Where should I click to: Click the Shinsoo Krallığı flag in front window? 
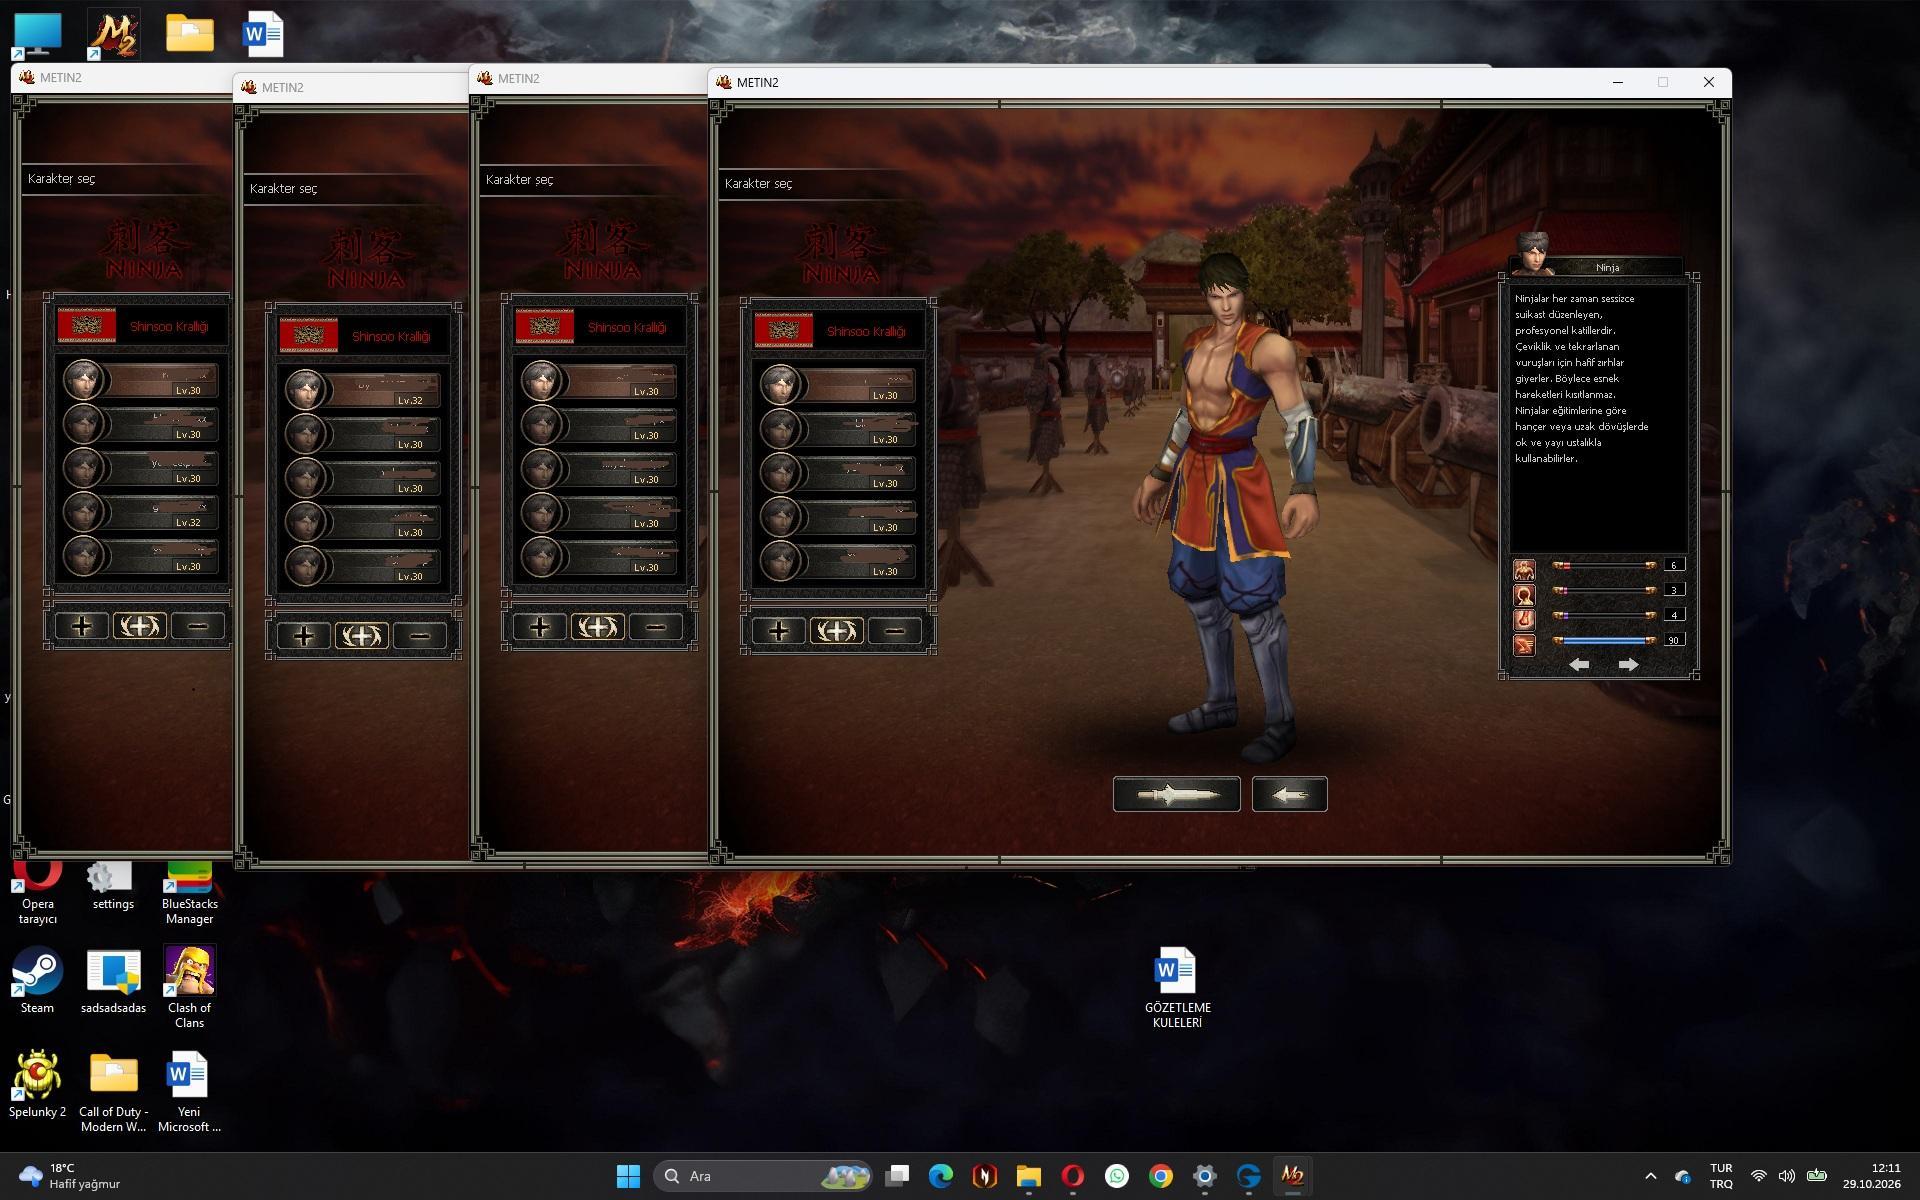(783, 331)
